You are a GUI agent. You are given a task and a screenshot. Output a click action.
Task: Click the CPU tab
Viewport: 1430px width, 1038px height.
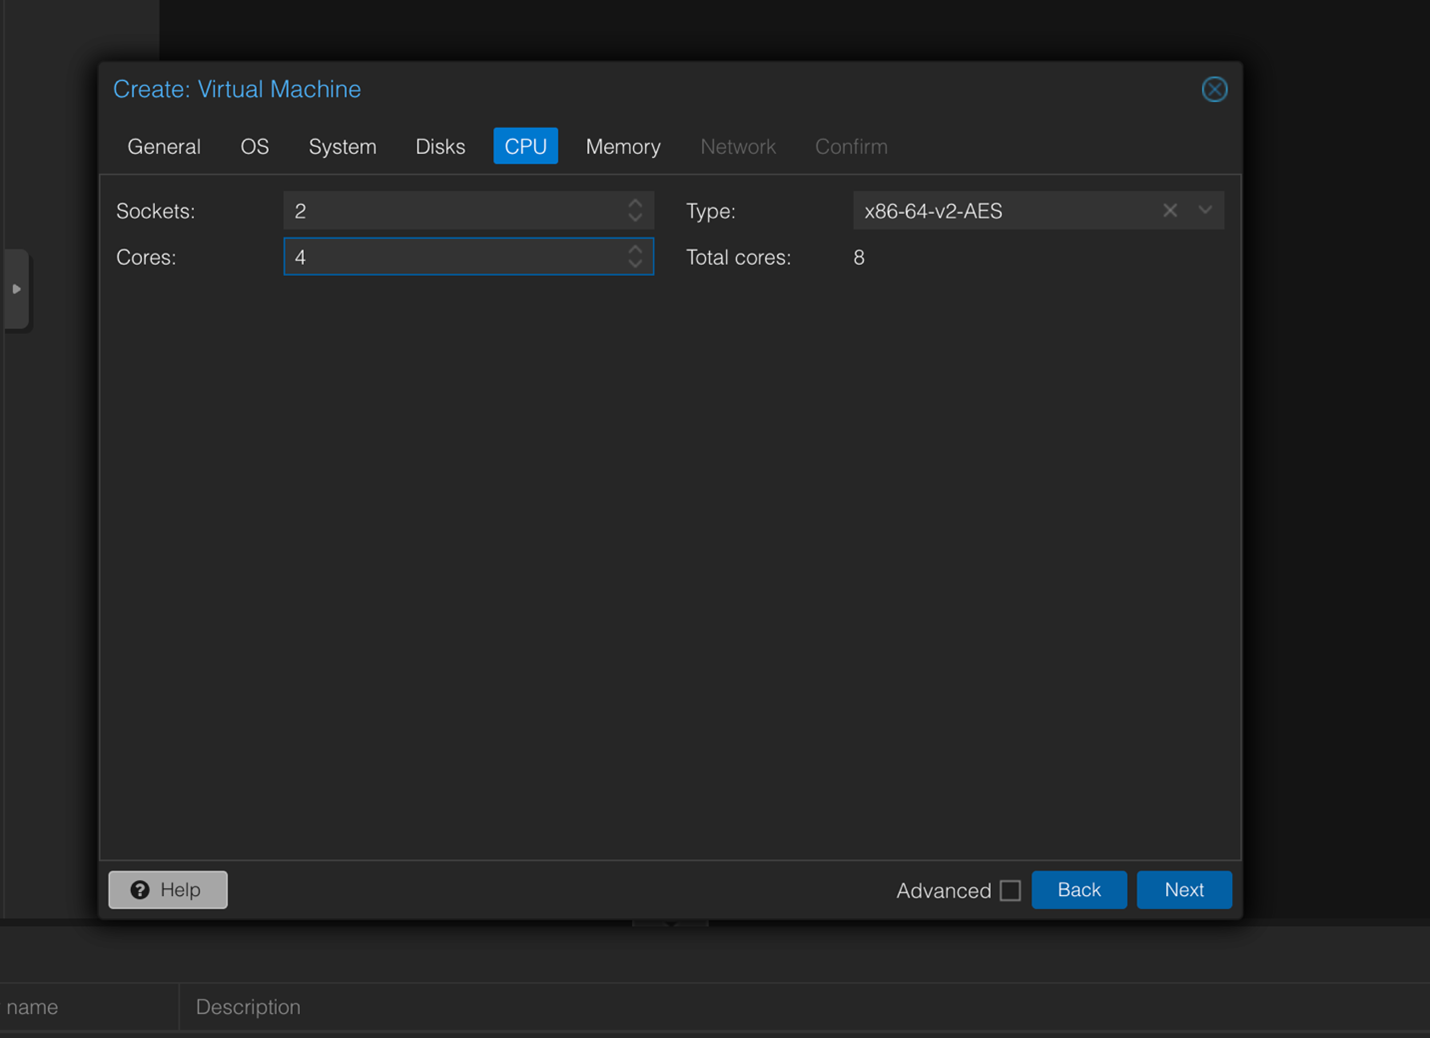[525, 146]
